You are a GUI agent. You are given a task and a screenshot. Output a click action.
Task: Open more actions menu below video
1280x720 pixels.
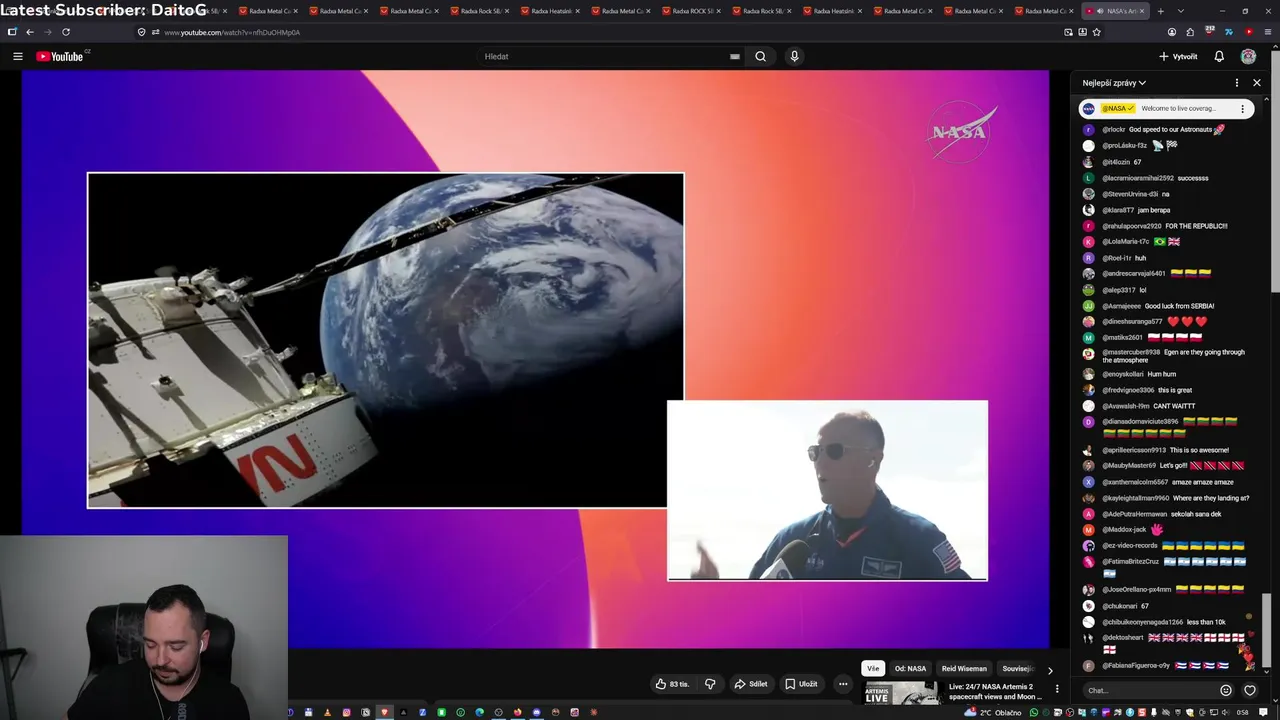843,684
